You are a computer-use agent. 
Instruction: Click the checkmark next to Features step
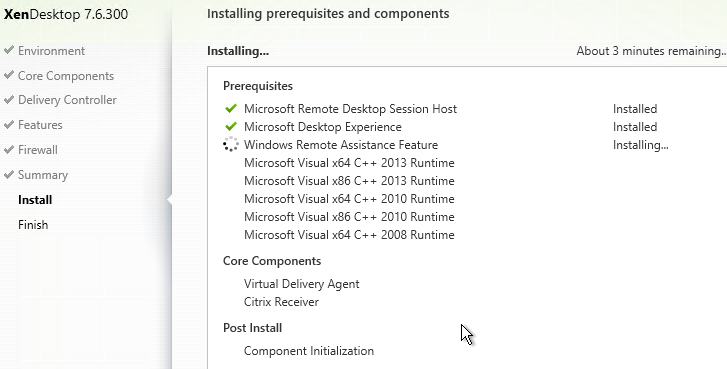click(9, 124)
